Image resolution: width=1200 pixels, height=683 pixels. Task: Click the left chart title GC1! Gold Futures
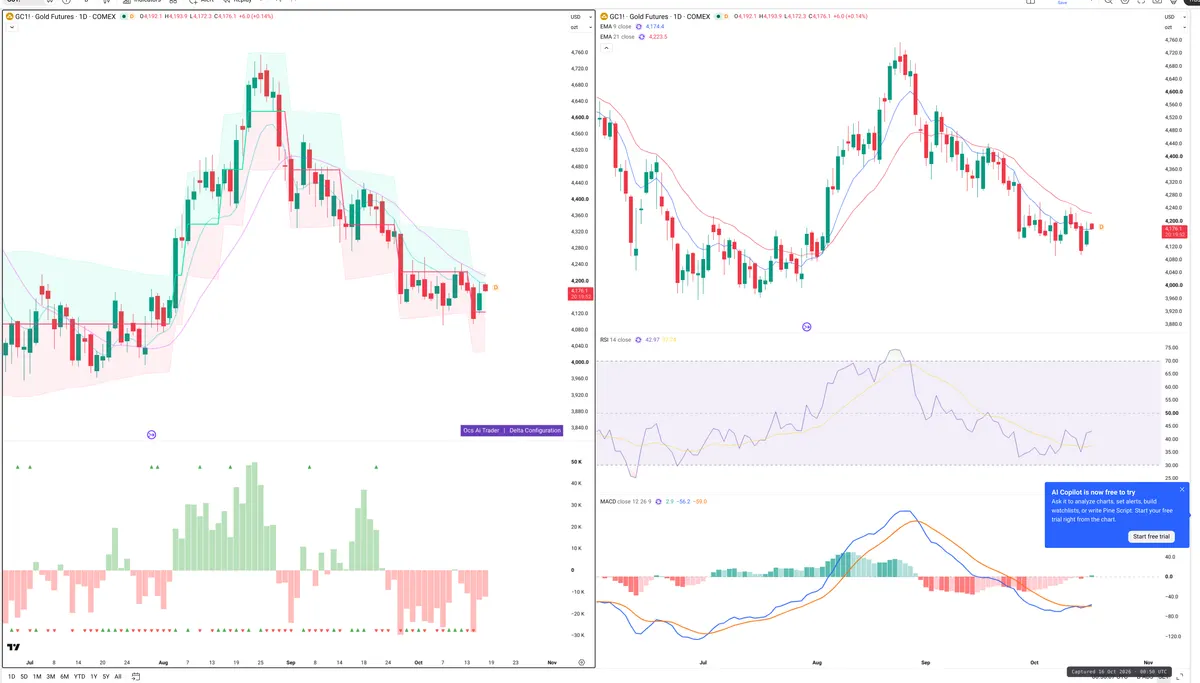point(63,16)
